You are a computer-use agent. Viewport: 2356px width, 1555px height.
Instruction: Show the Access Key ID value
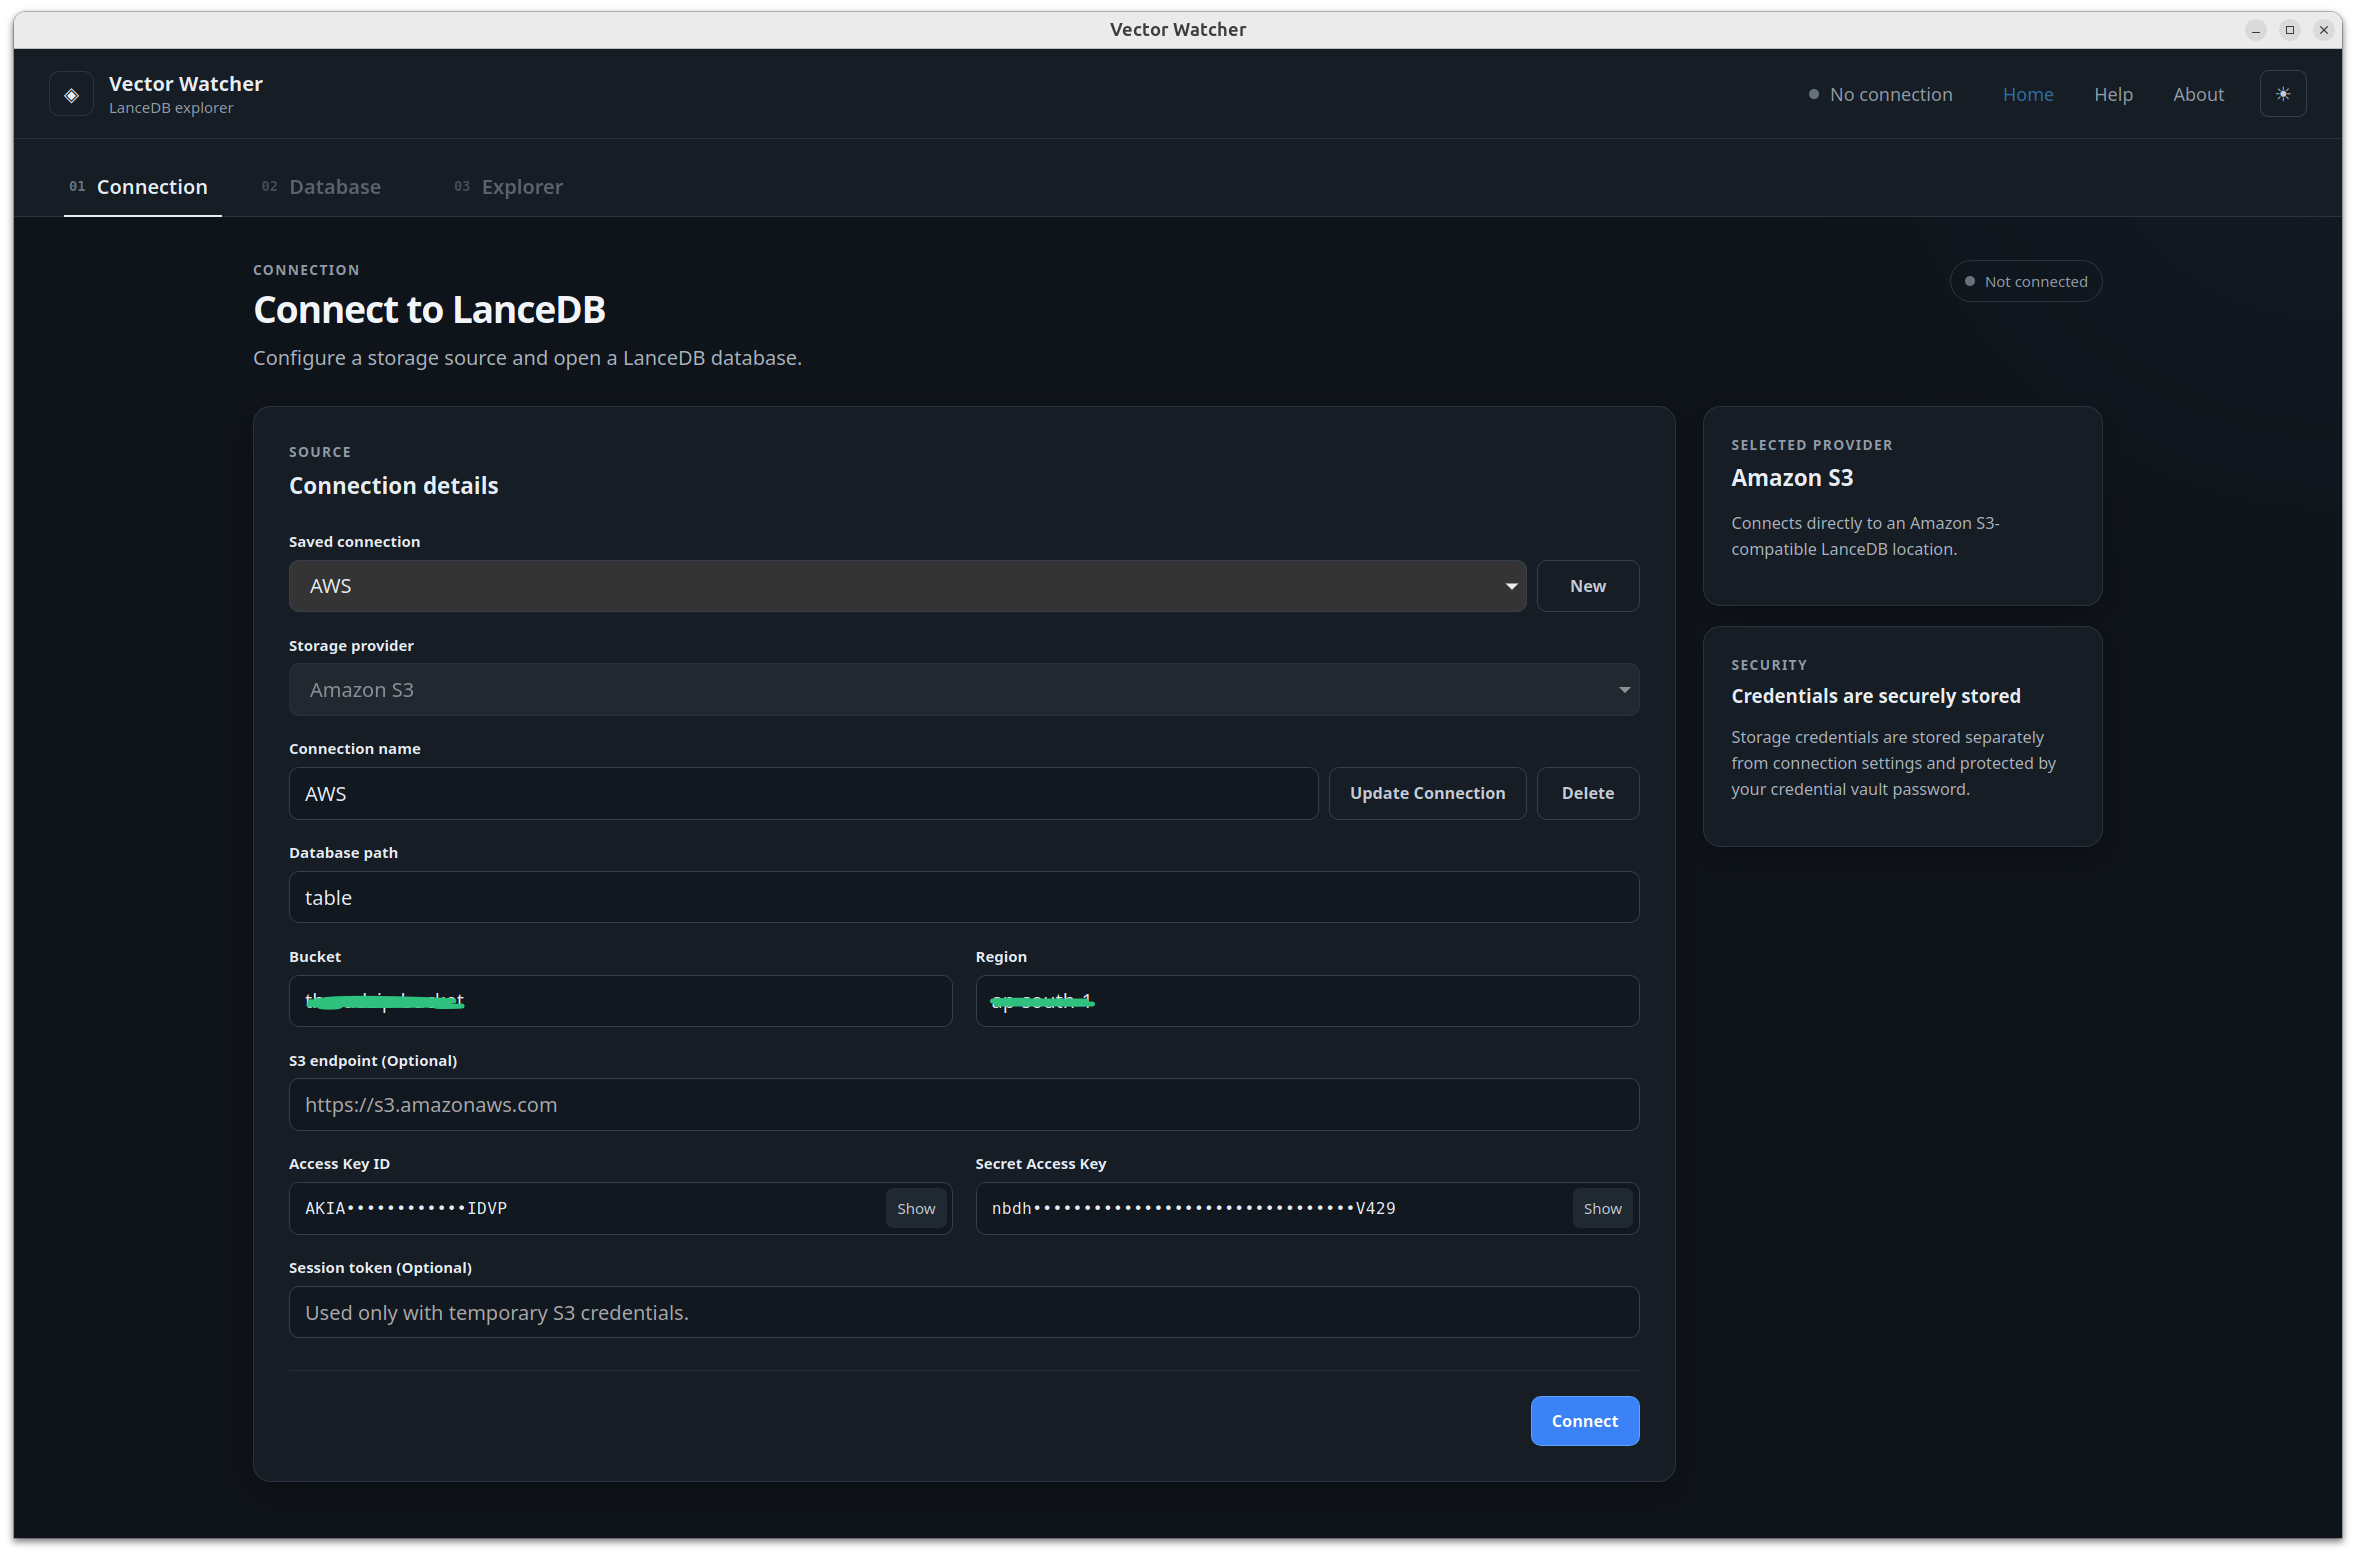pyautogui.click(x=916, y=1209)
